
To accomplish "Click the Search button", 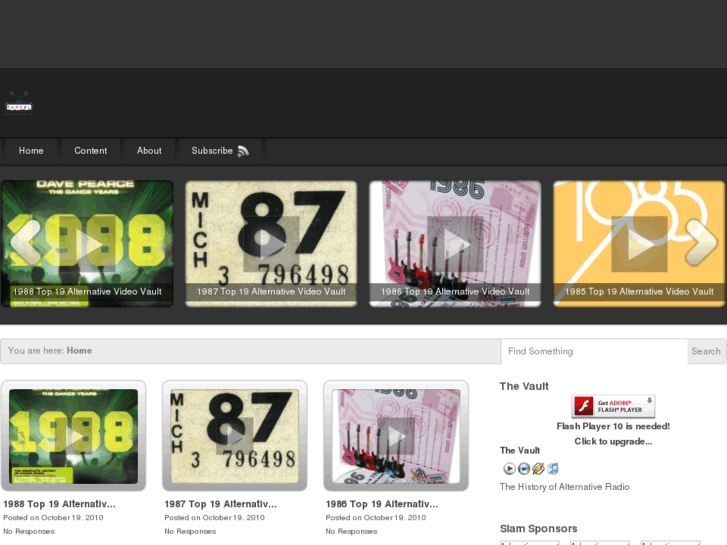I will (706, 352).
